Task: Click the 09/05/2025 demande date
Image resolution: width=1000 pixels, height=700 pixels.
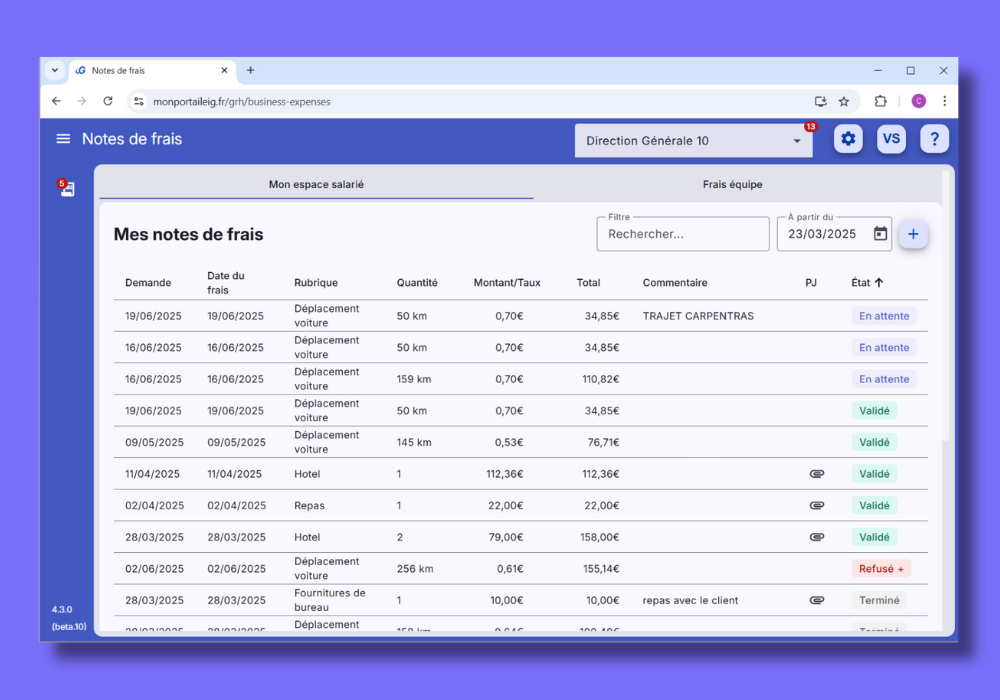Action: click(154, 442)
